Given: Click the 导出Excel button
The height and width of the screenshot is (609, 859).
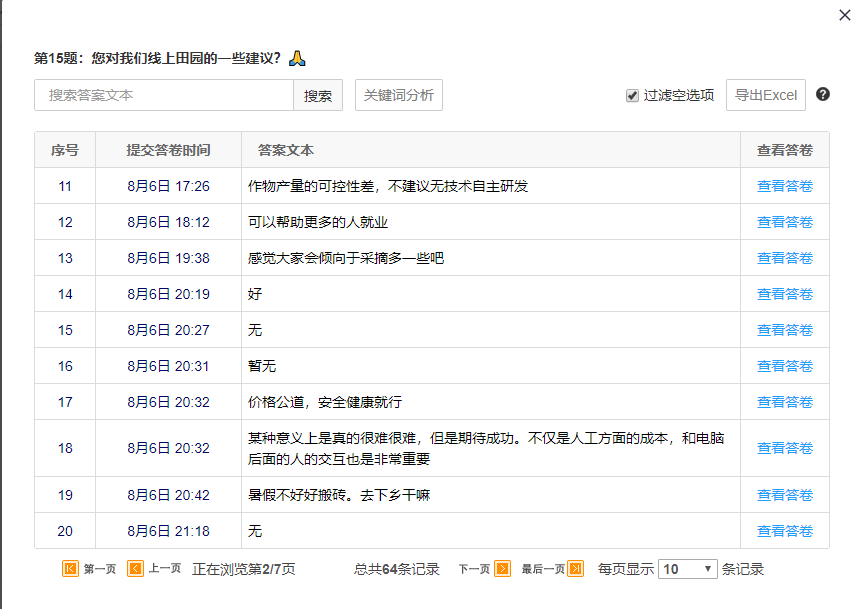Looking at the screenshot, I should pos(765,95).
